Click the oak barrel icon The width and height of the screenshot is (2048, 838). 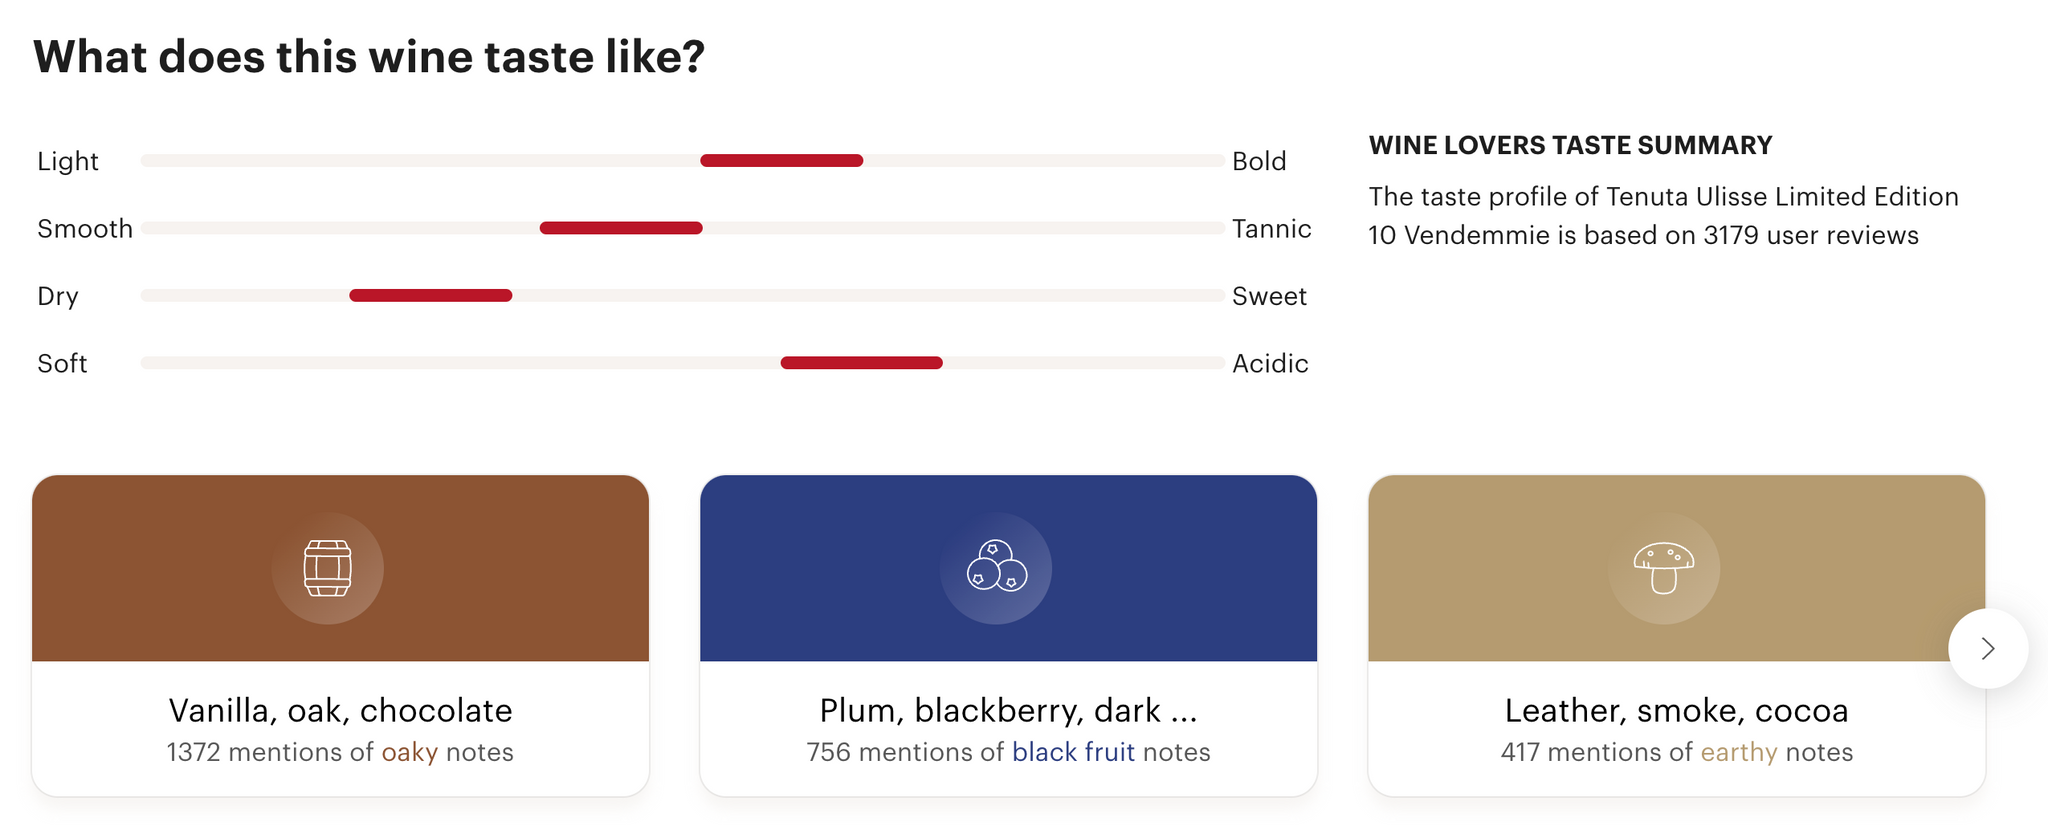328,568
